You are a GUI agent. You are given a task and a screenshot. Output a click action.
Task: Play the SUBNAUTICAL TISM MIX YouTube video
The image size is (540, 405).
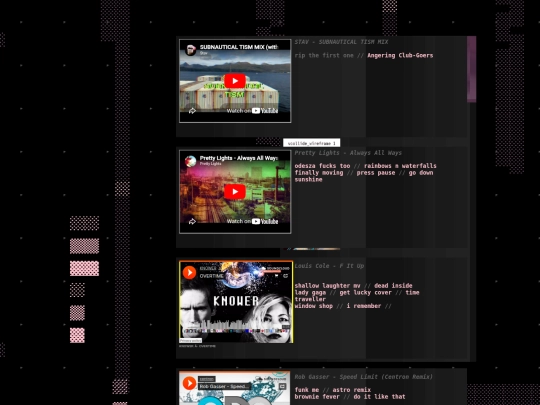tap(235, 81)
